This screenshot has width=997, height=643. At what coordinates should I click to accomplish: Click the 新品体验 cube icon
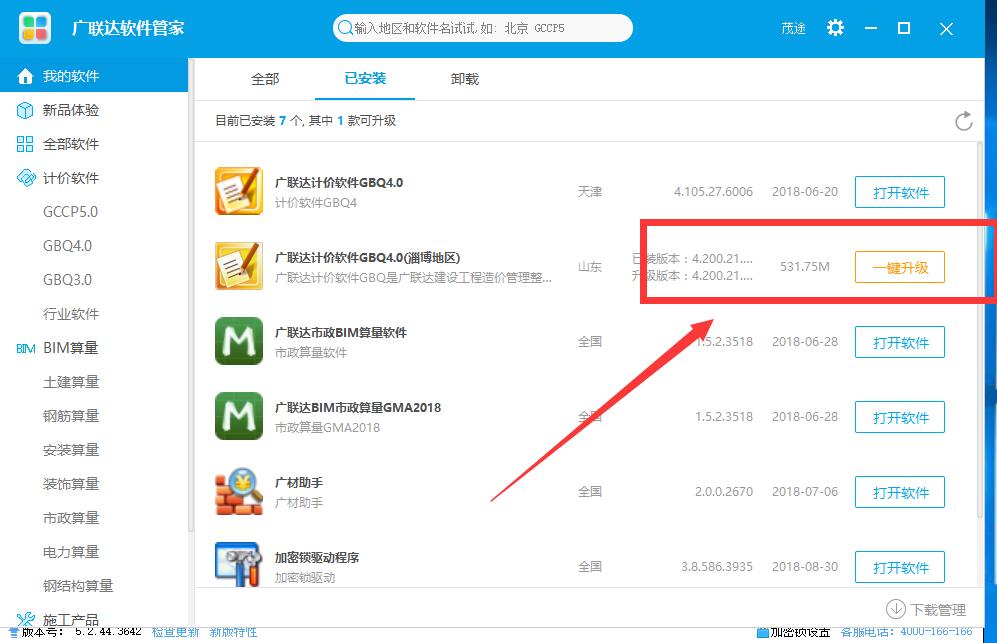click(x=25, y=110)
